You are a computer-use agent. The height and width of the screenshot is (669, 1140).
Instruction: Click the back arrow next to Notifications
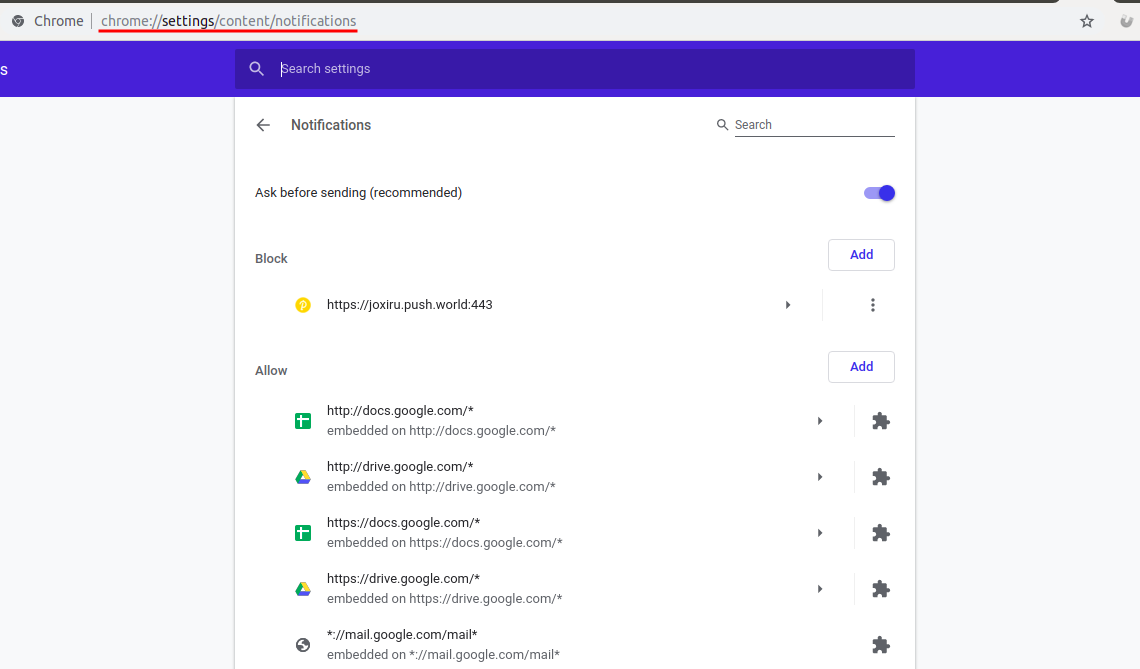263,125
